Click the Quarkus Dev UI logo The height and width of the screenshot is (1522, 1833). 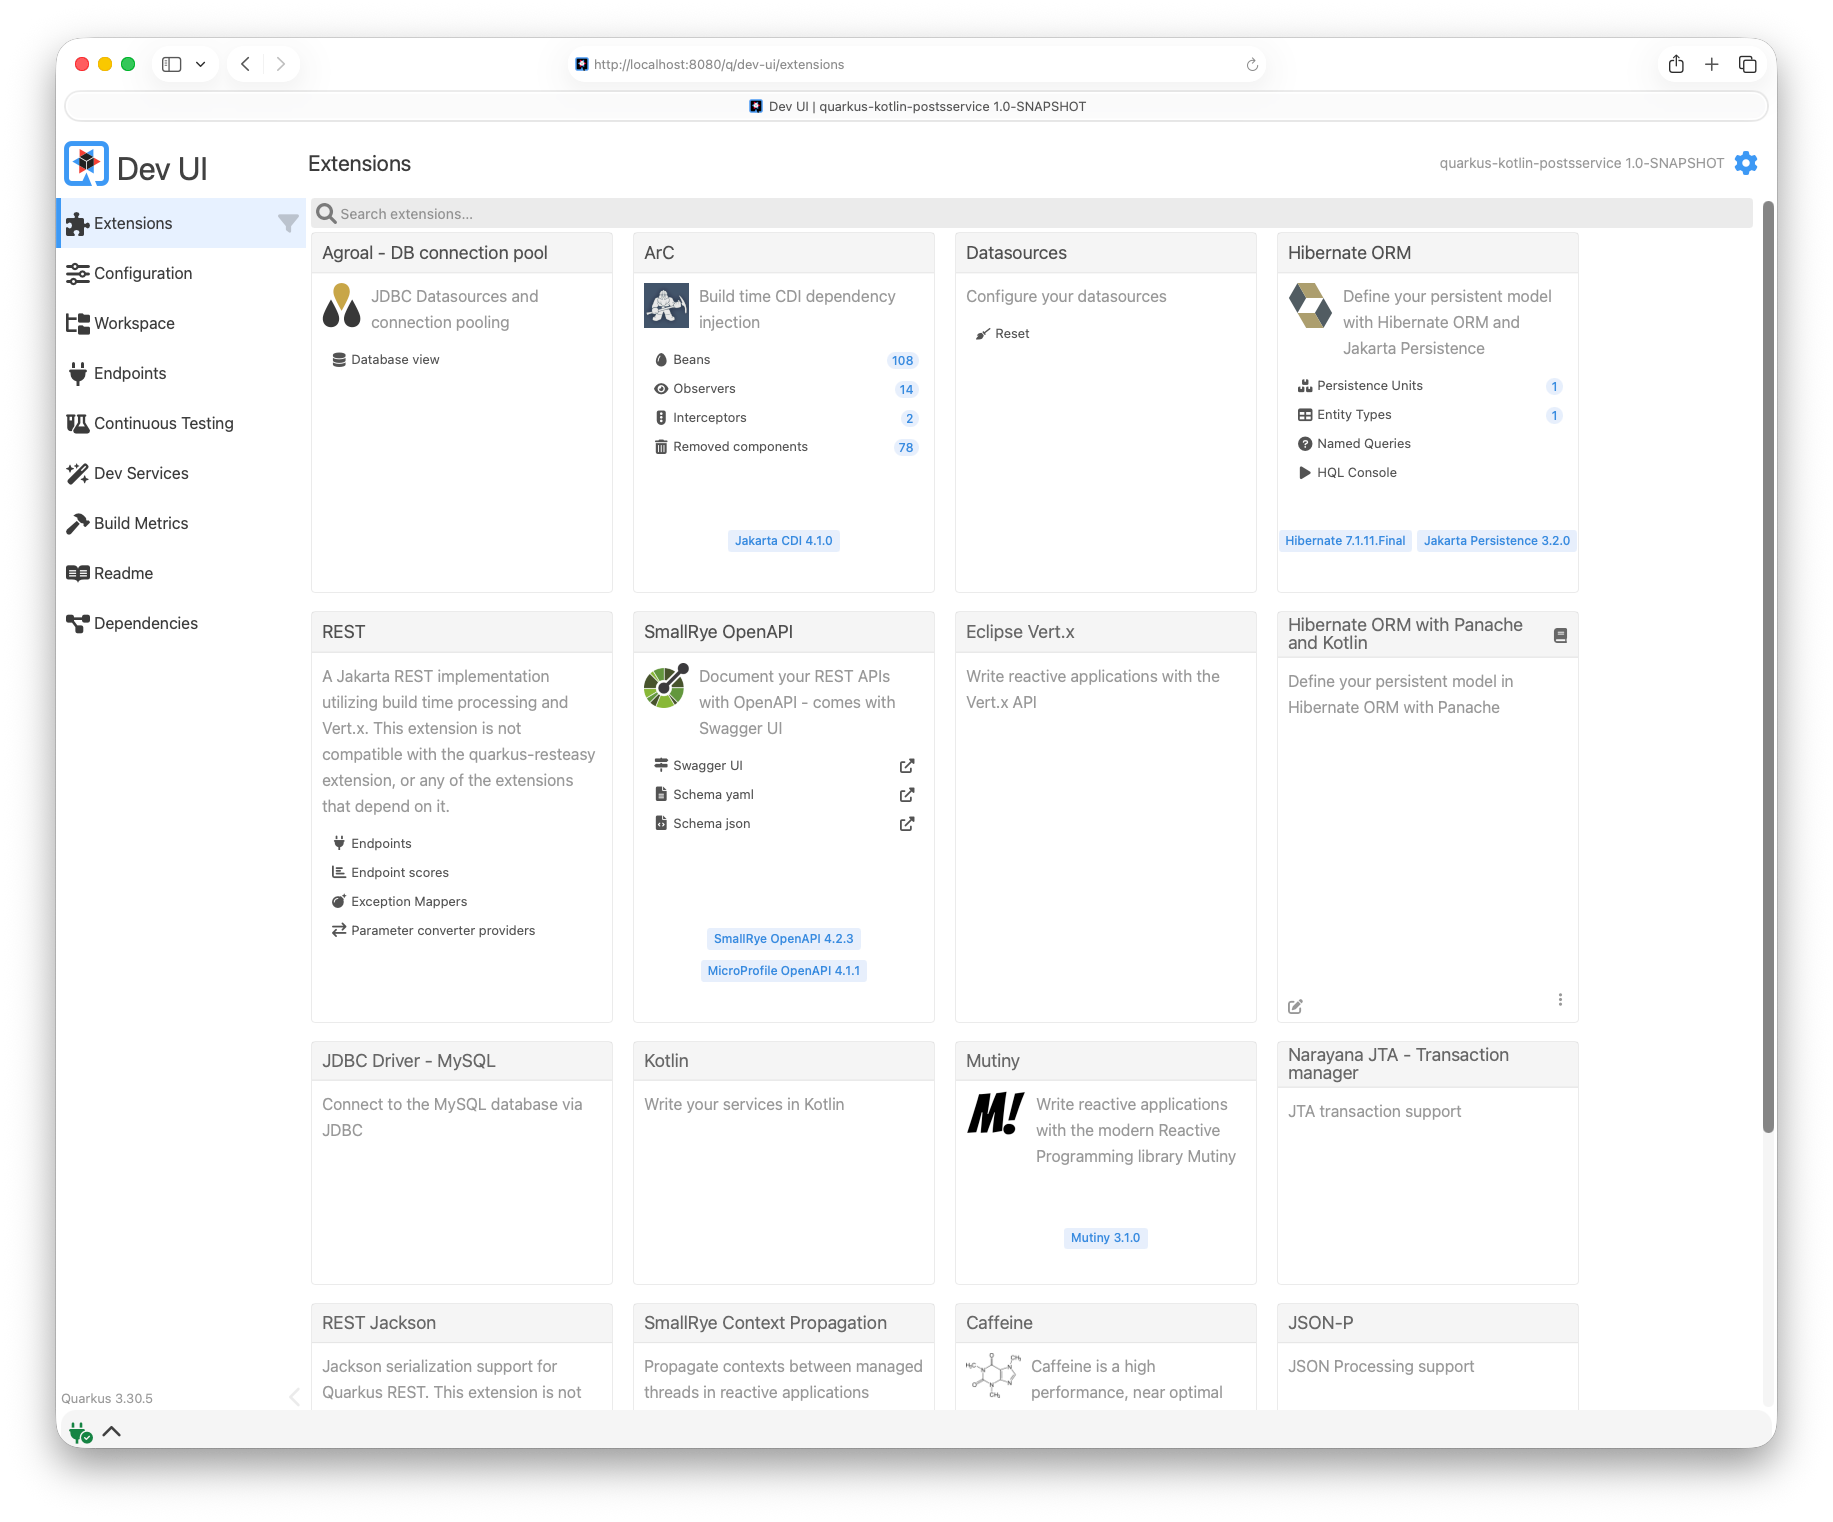[87, 164]
